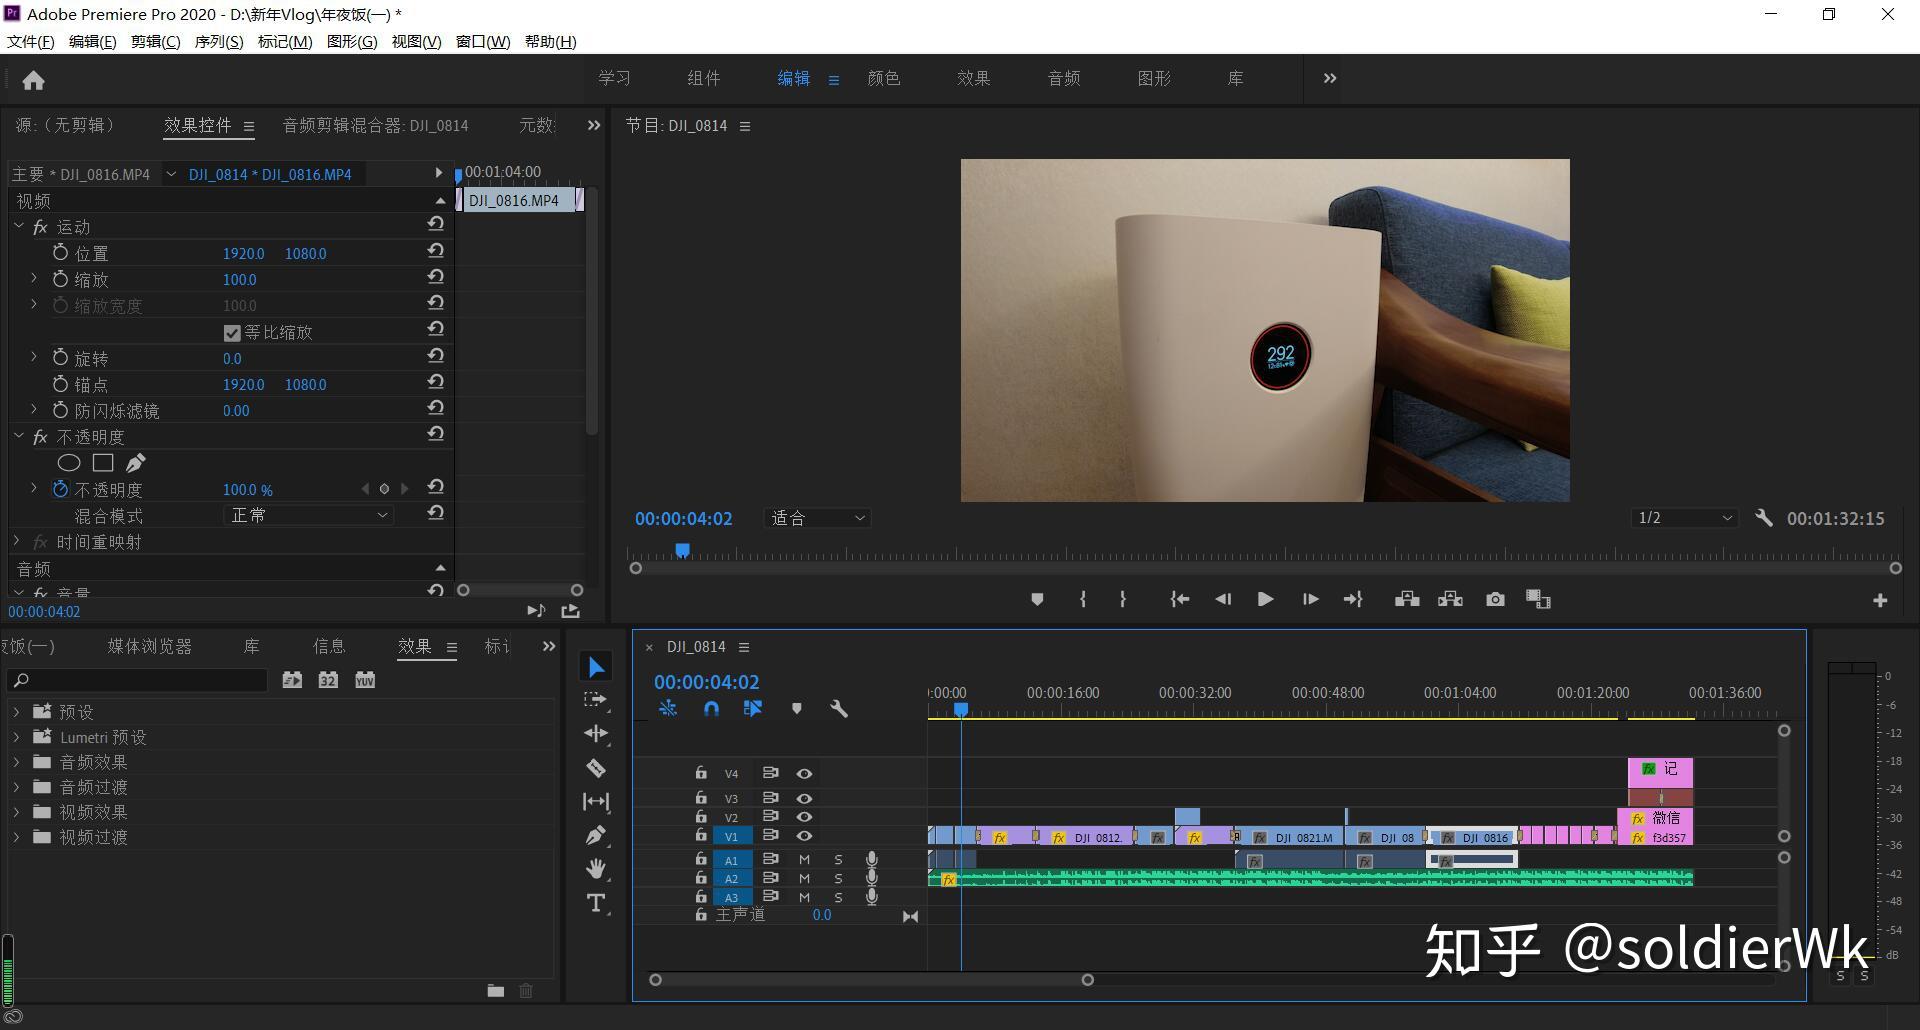Screen dimensions: 1920x1030
Task: Select the Hand tool
Action: [x=596, y=868]
